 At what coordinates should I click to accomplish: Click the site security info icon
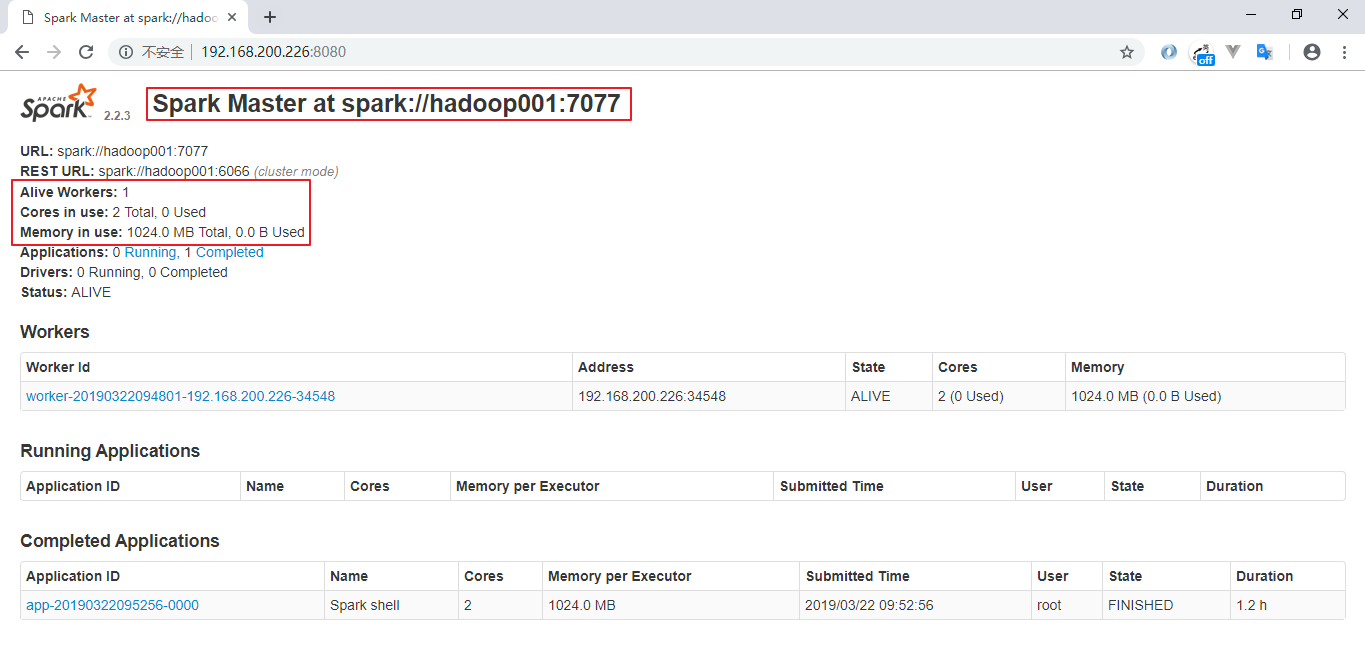pyautogui.click(x=126, y=52)
